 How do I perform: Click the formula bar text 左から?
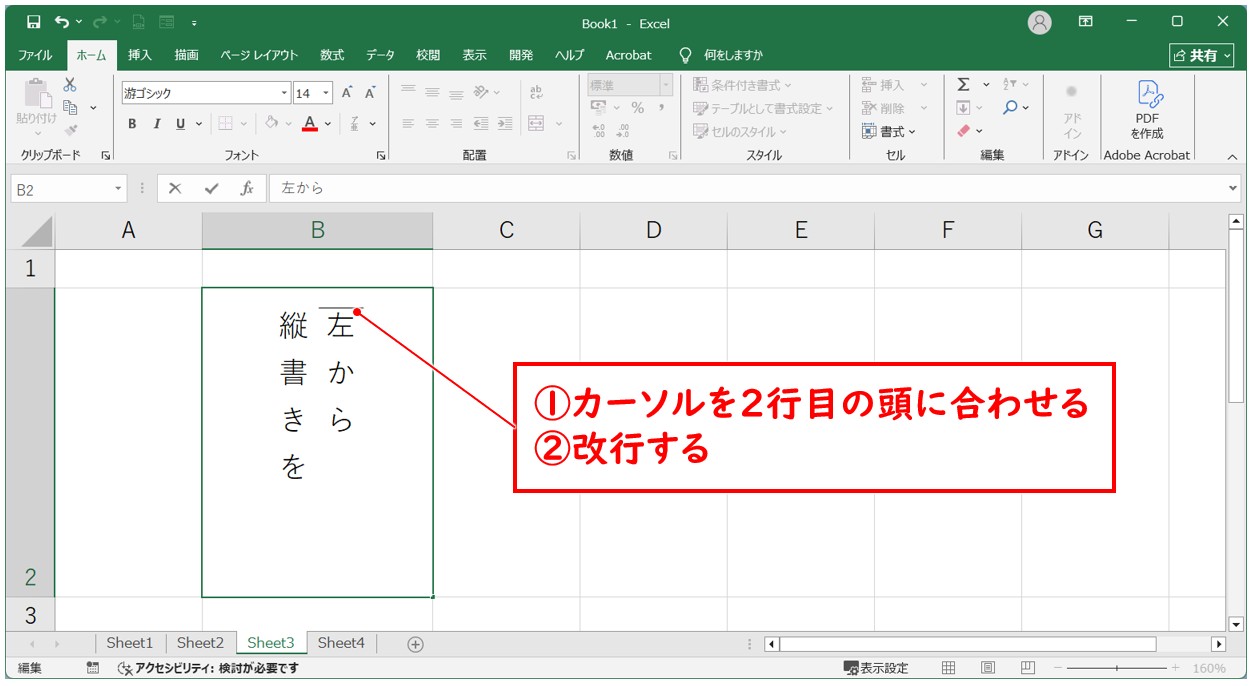tap(303, 188)
